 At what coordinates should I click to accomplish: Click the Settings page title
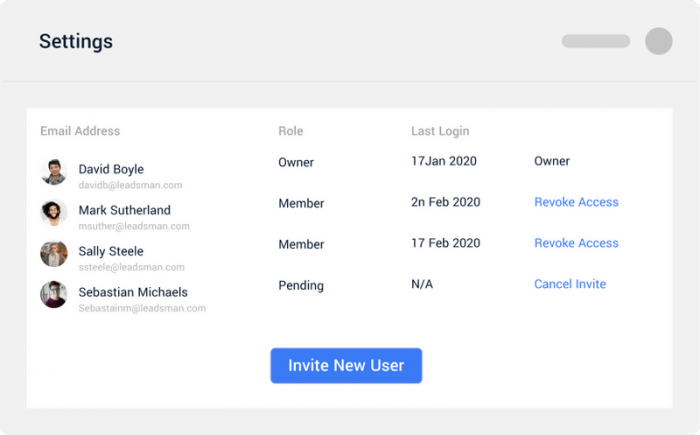[76, 42]
